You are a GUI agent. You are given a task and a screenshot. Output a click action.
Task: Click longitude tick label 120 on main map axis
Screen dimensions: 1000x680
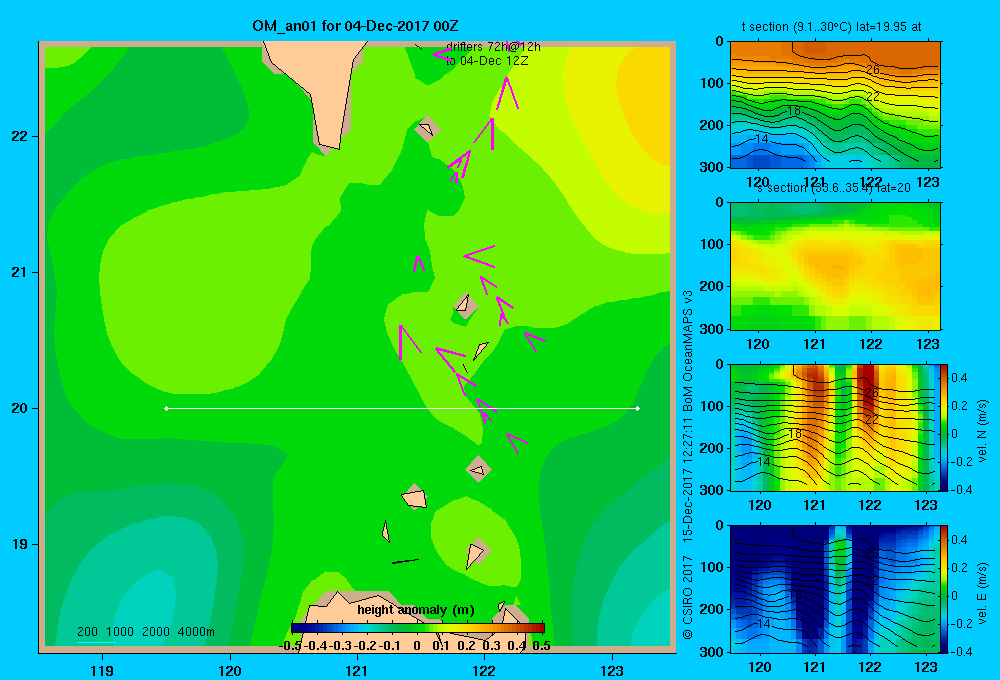pos(230,670)
